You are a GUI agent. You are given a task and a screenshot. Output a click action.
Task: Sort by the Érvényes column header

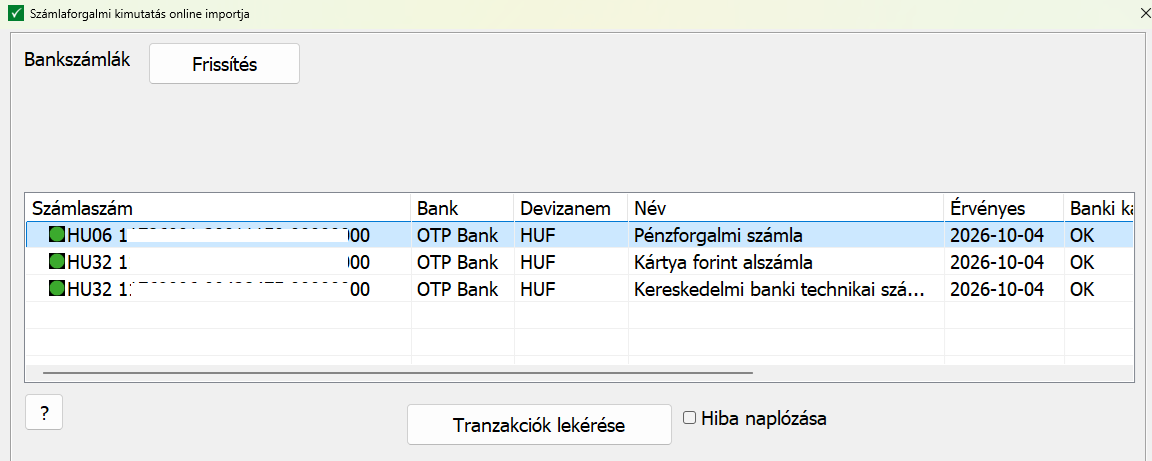(x=1004, y=208)
